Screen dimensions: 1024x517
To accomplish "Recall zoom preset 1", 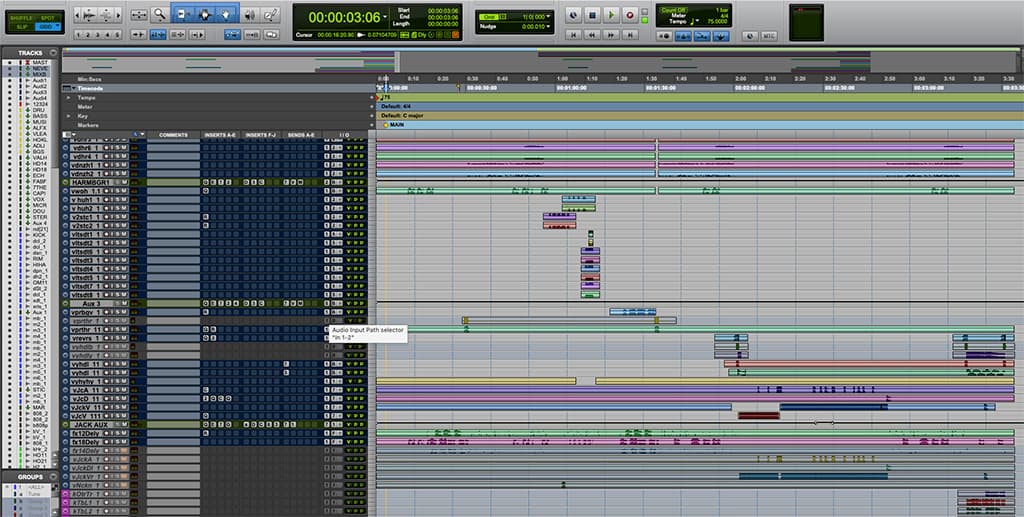I will pos(78,35).
